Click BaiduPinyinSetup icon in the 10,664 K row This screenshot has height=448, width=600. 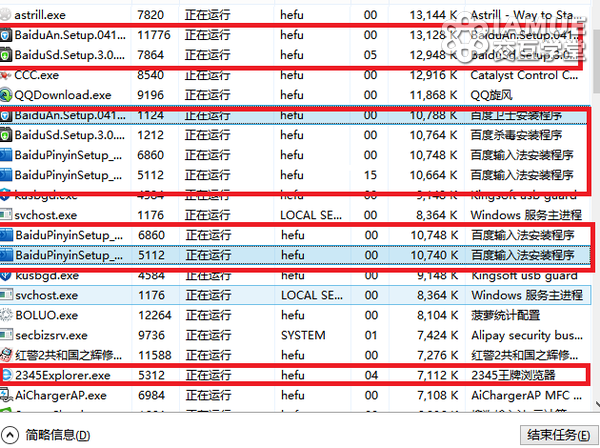tap(6, 175)
